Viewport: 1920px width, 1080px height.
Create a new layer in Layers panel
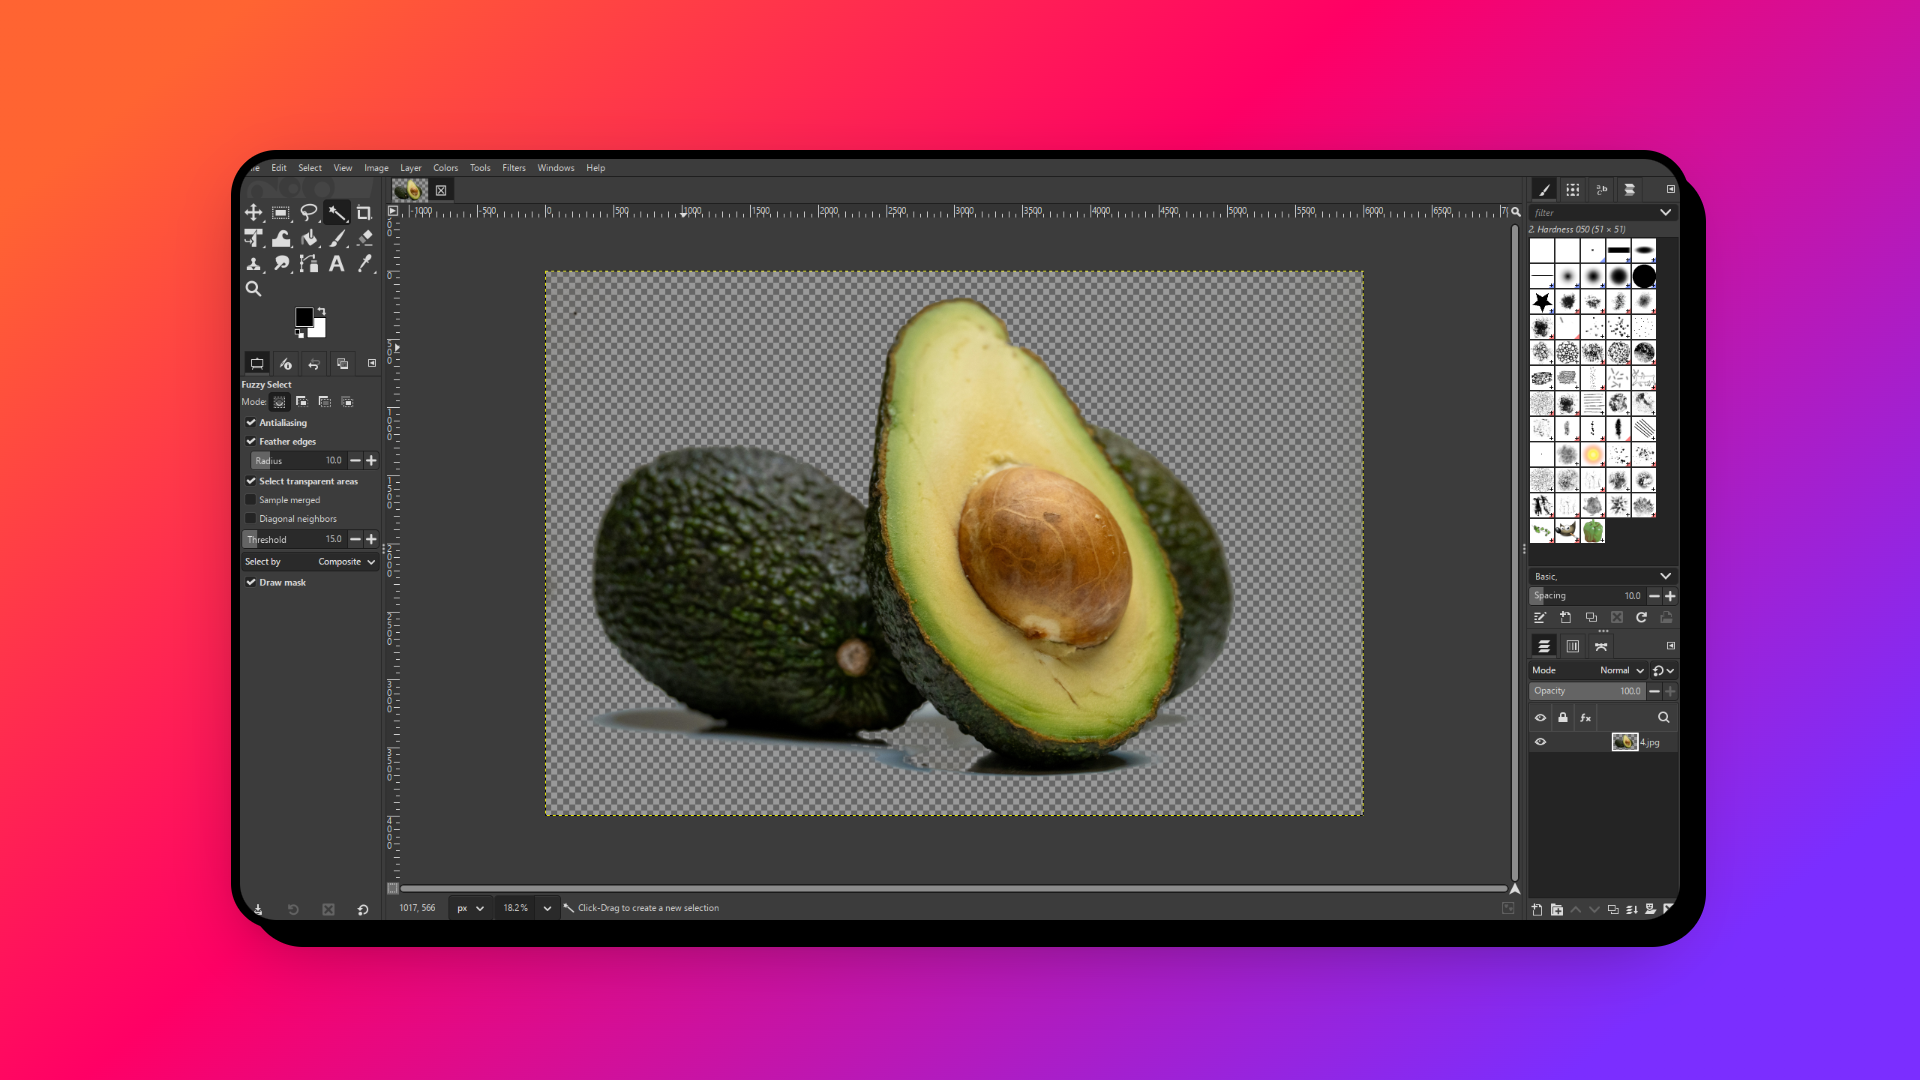click(1537, 909)
